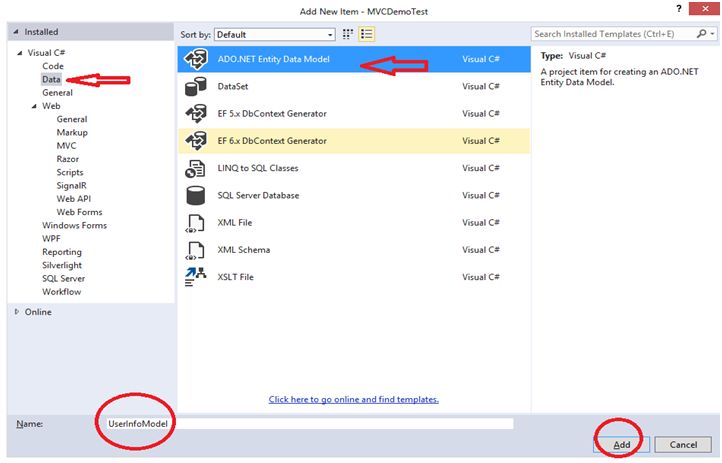Select XML File template name
The width and height of the screenshot is (722, 463).
click(235, 223)
